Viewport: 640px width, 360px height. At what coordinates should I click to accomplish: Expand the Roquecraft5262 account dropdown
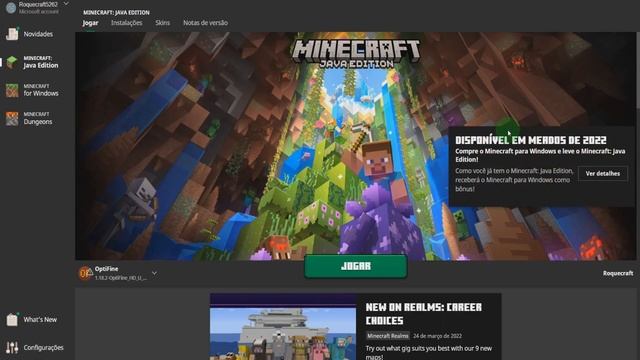click(x=66, y=4)
